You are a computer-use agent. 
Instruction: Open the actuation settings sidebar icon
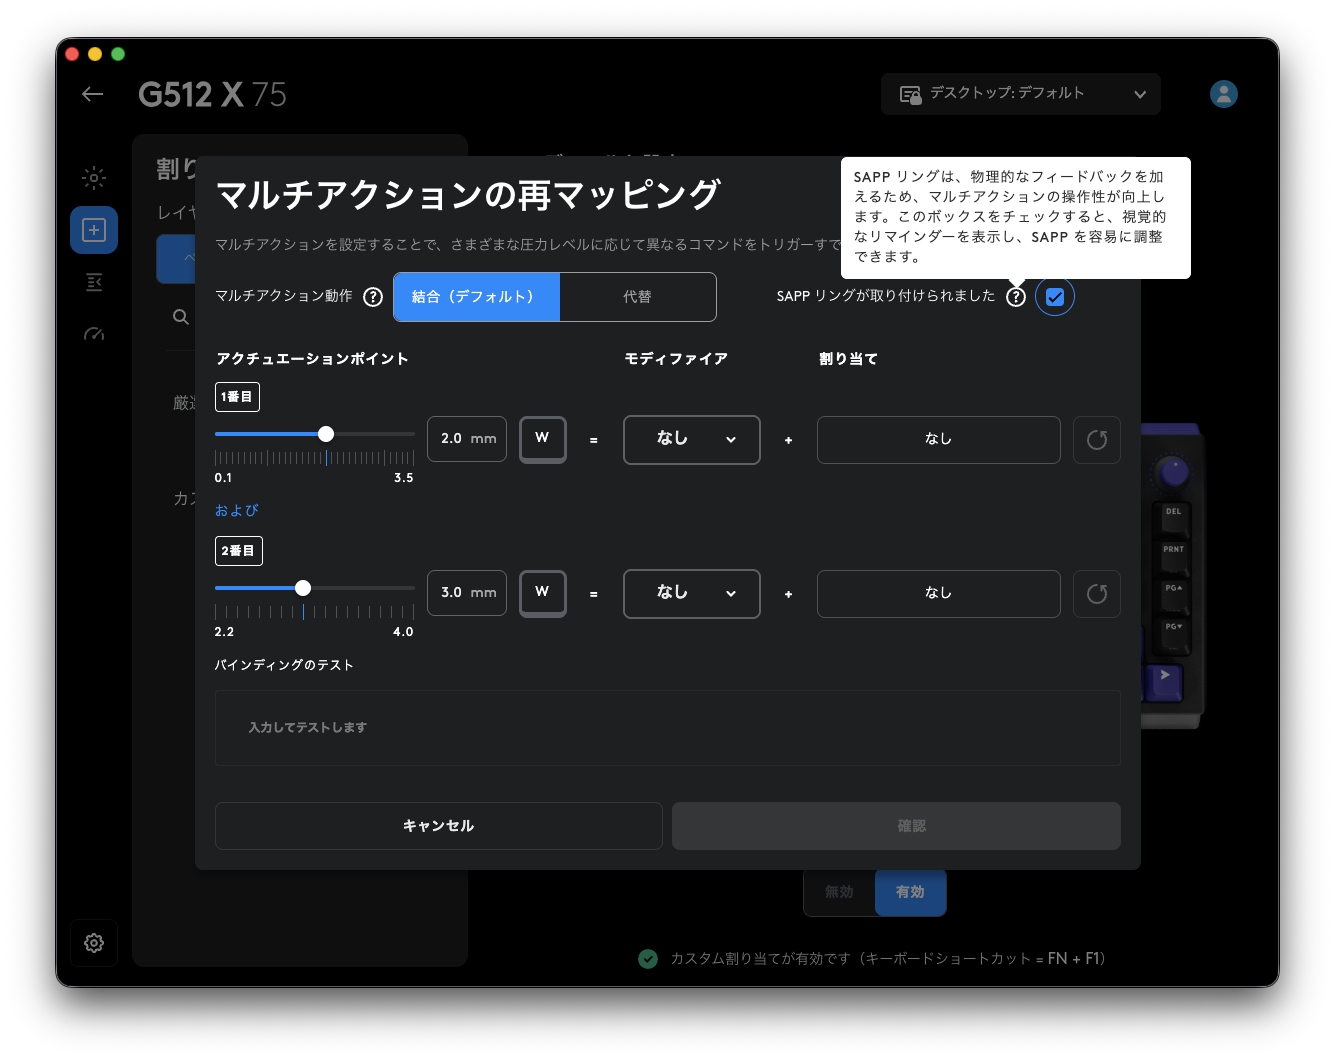click(x=94, y=282)
